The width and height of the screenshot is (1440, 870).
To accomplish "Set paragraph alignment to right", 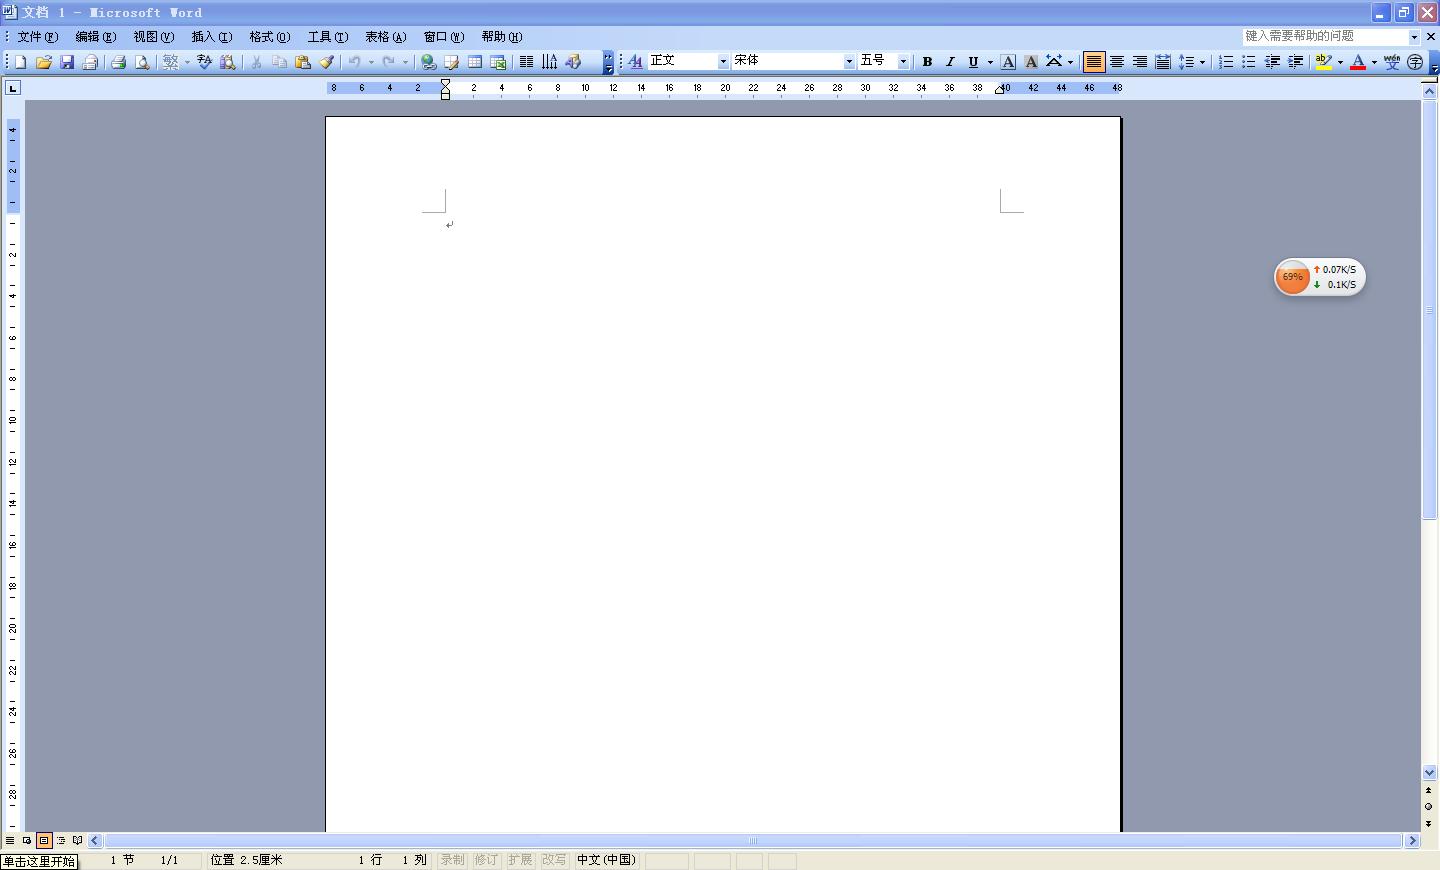I will [1140, 62].
